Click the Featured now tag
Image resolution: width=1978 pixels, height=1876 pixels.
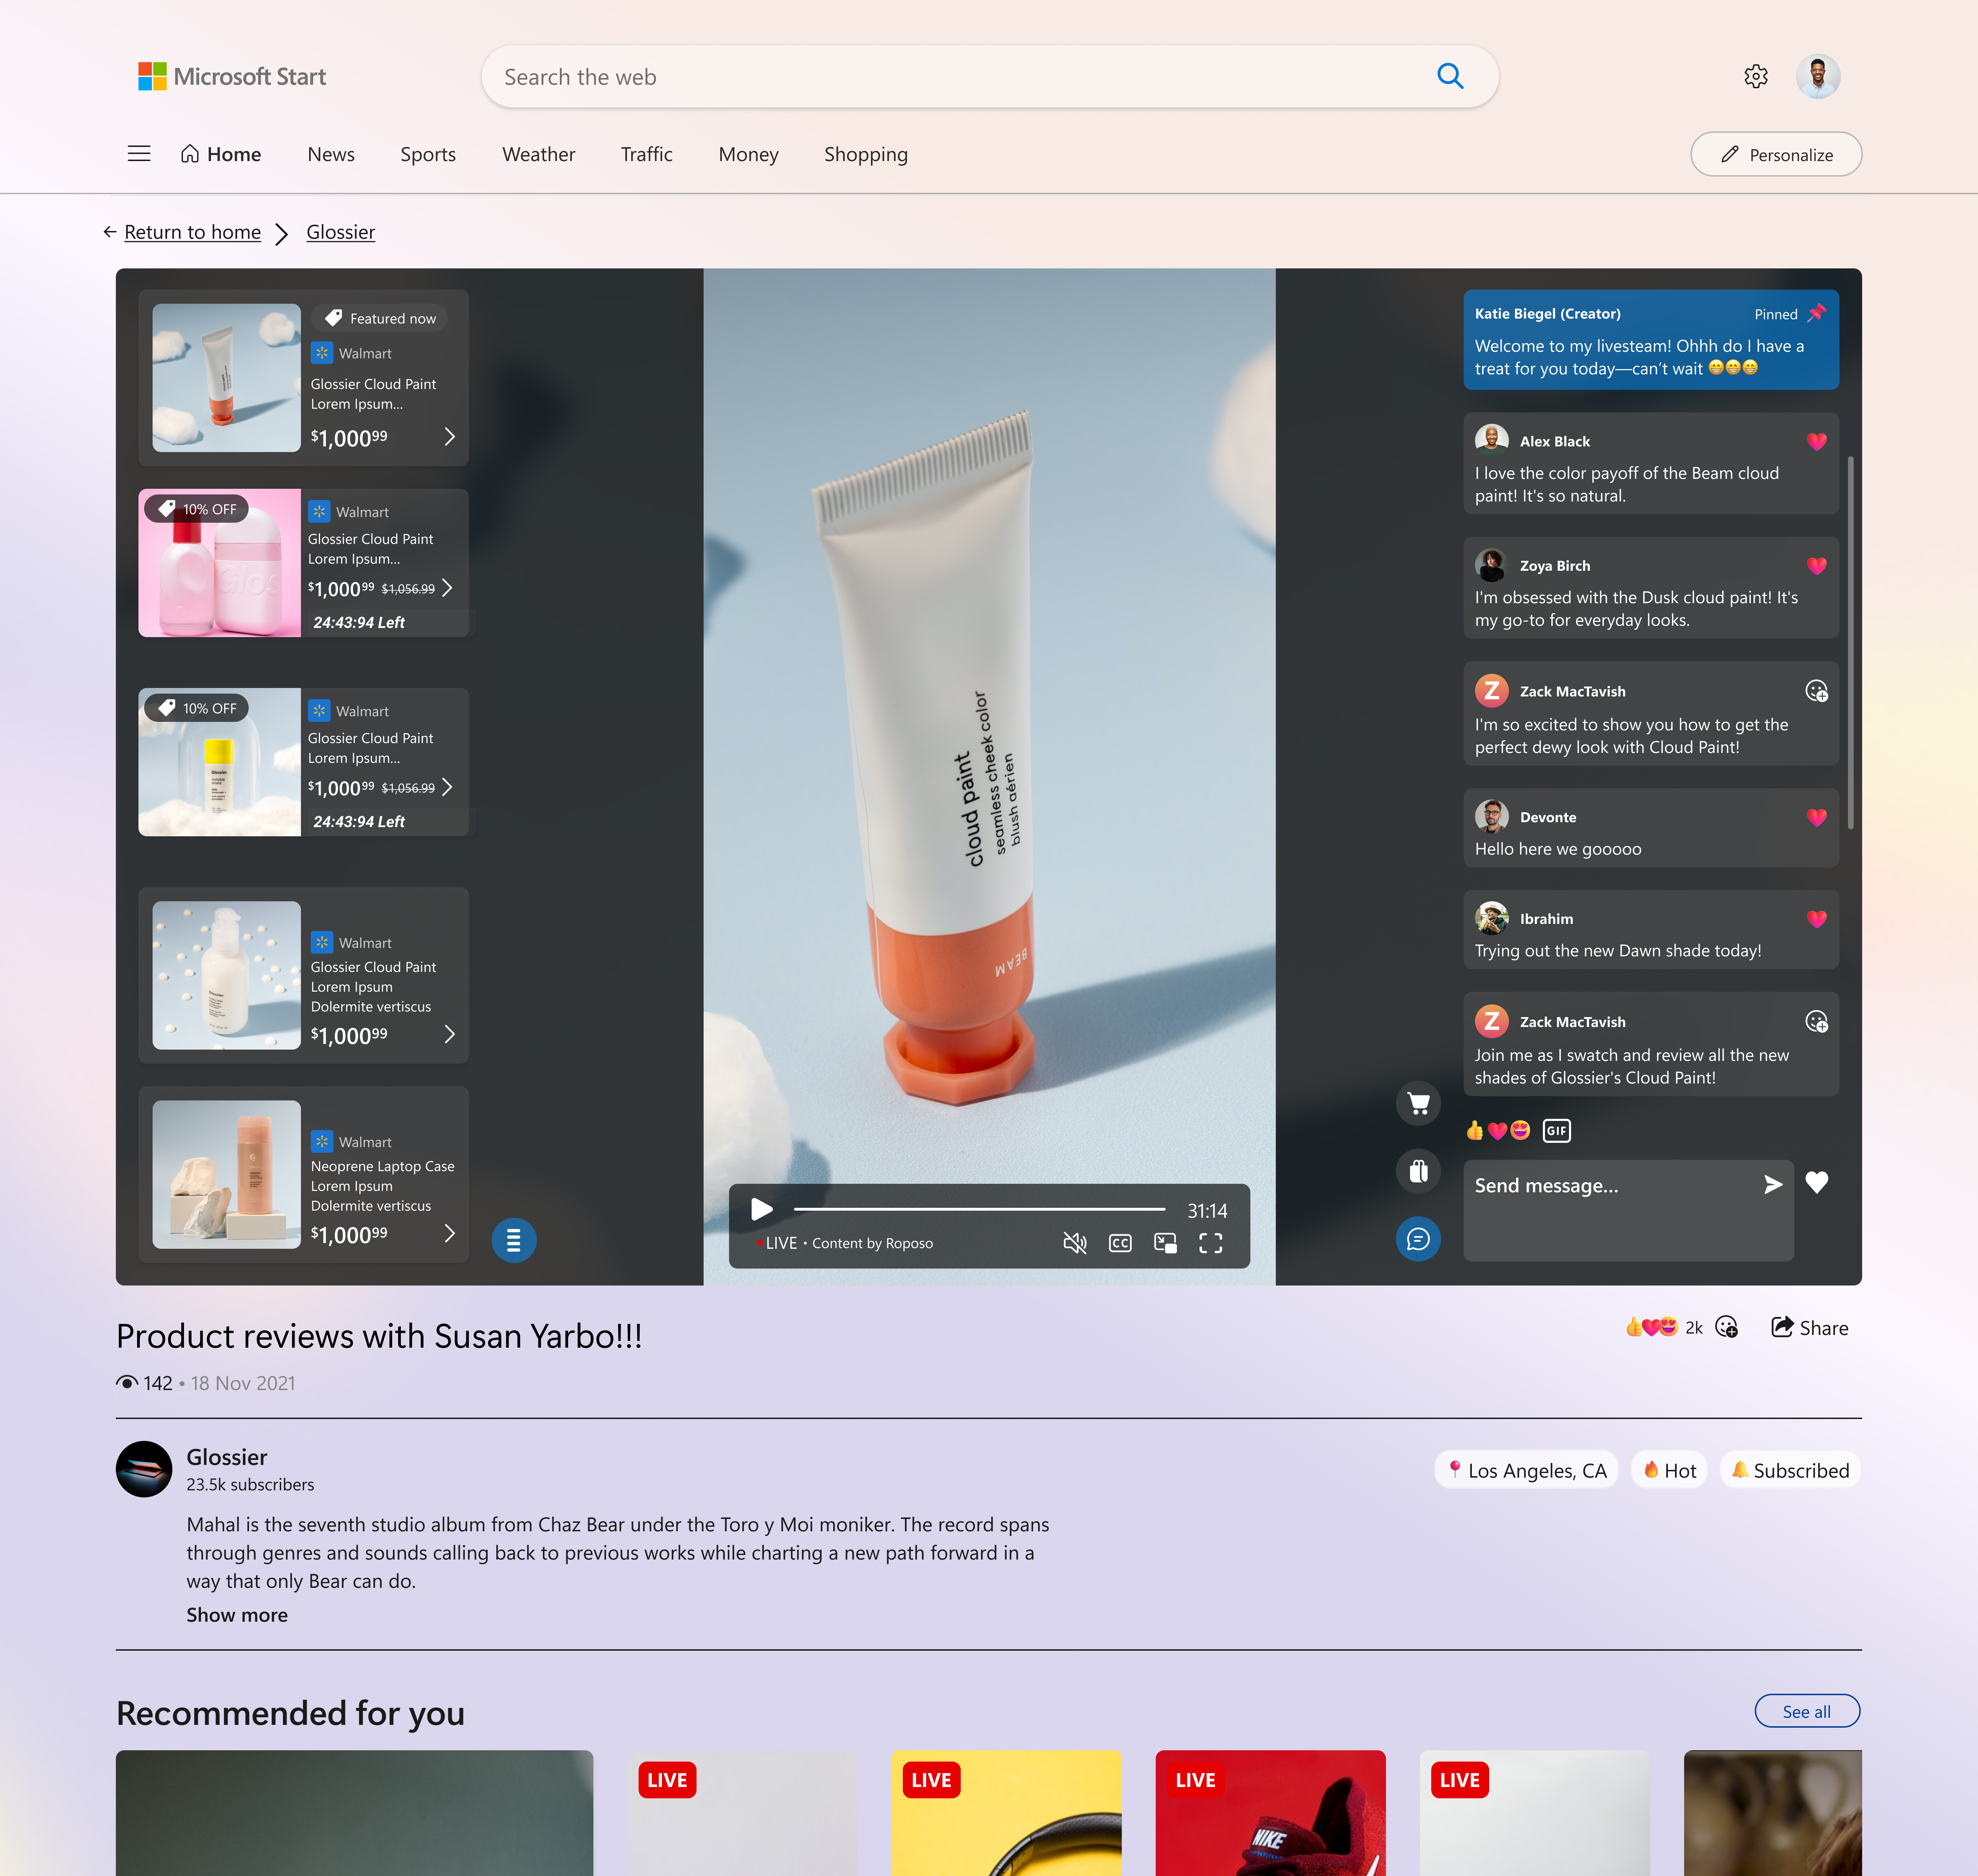click(x=380, y=318)
